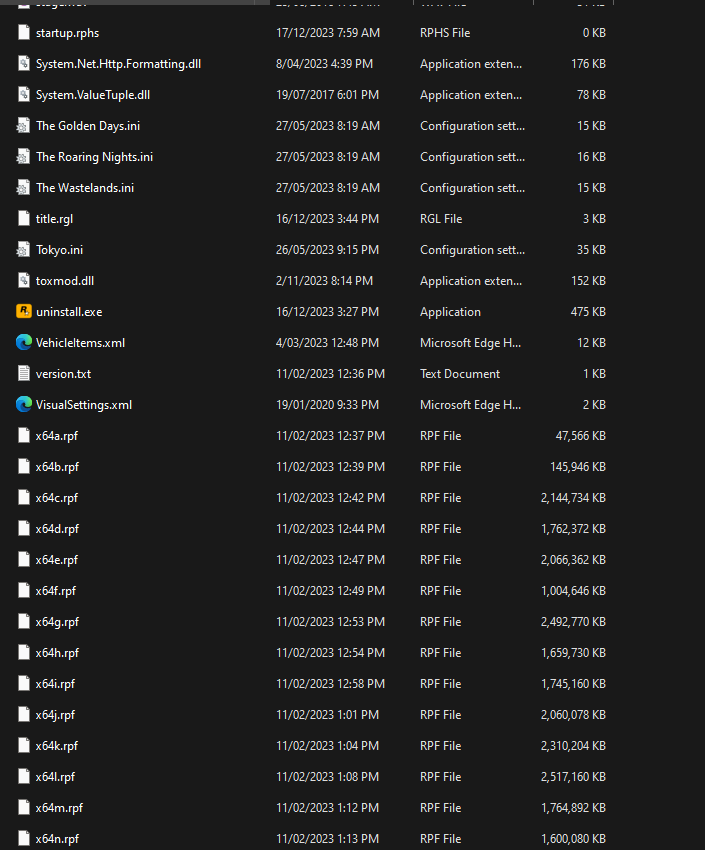Select the file name x64b.rpf
This screenshot has height=850, width=705.
click(x=57, y=467)
